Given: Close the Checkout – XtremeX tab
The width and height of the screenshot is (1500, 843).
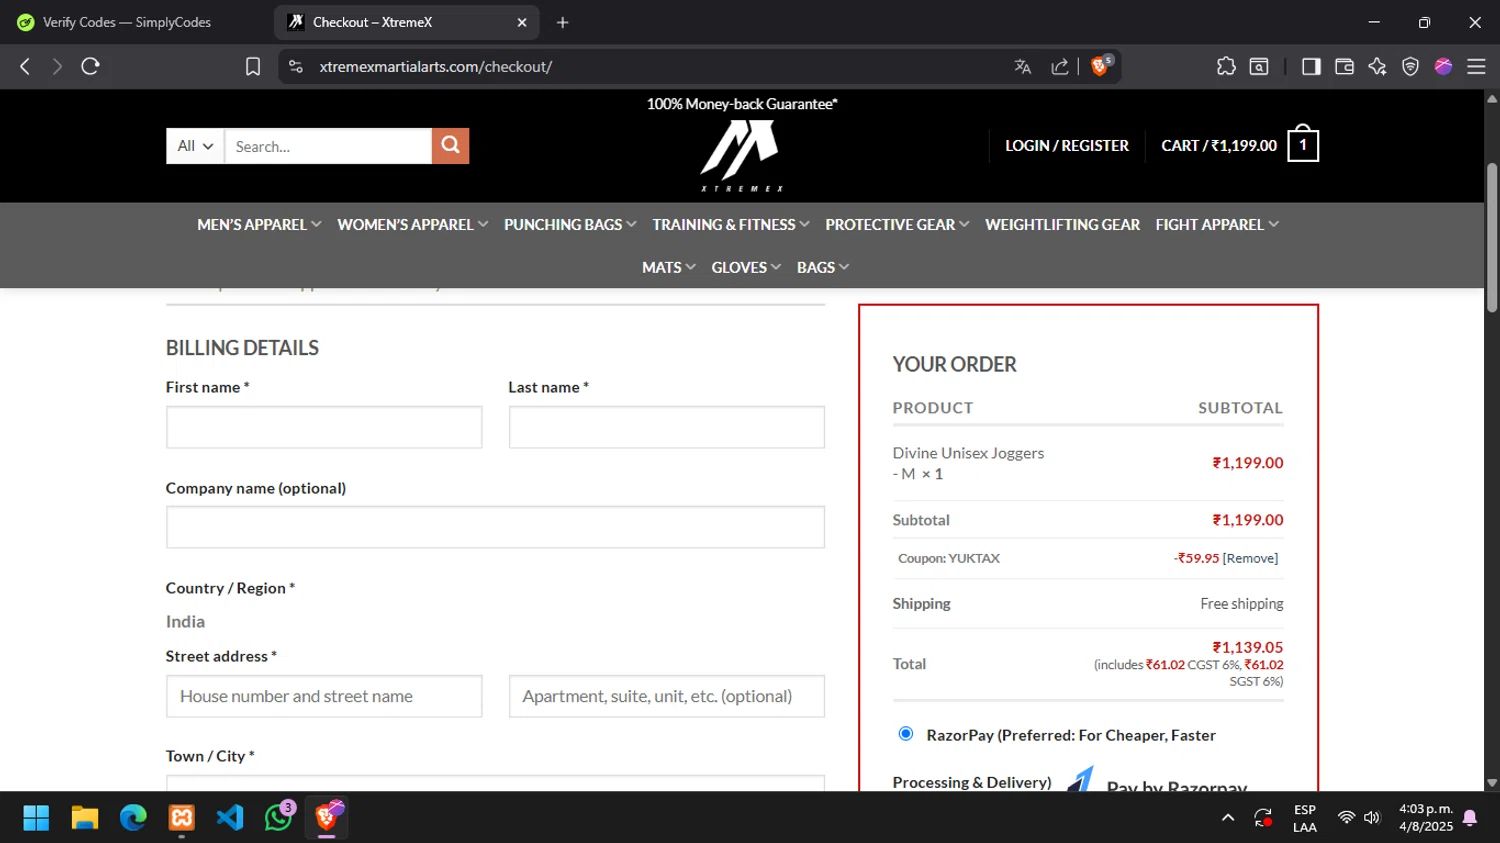Looking at the screenshot, I should coord(521,22).
